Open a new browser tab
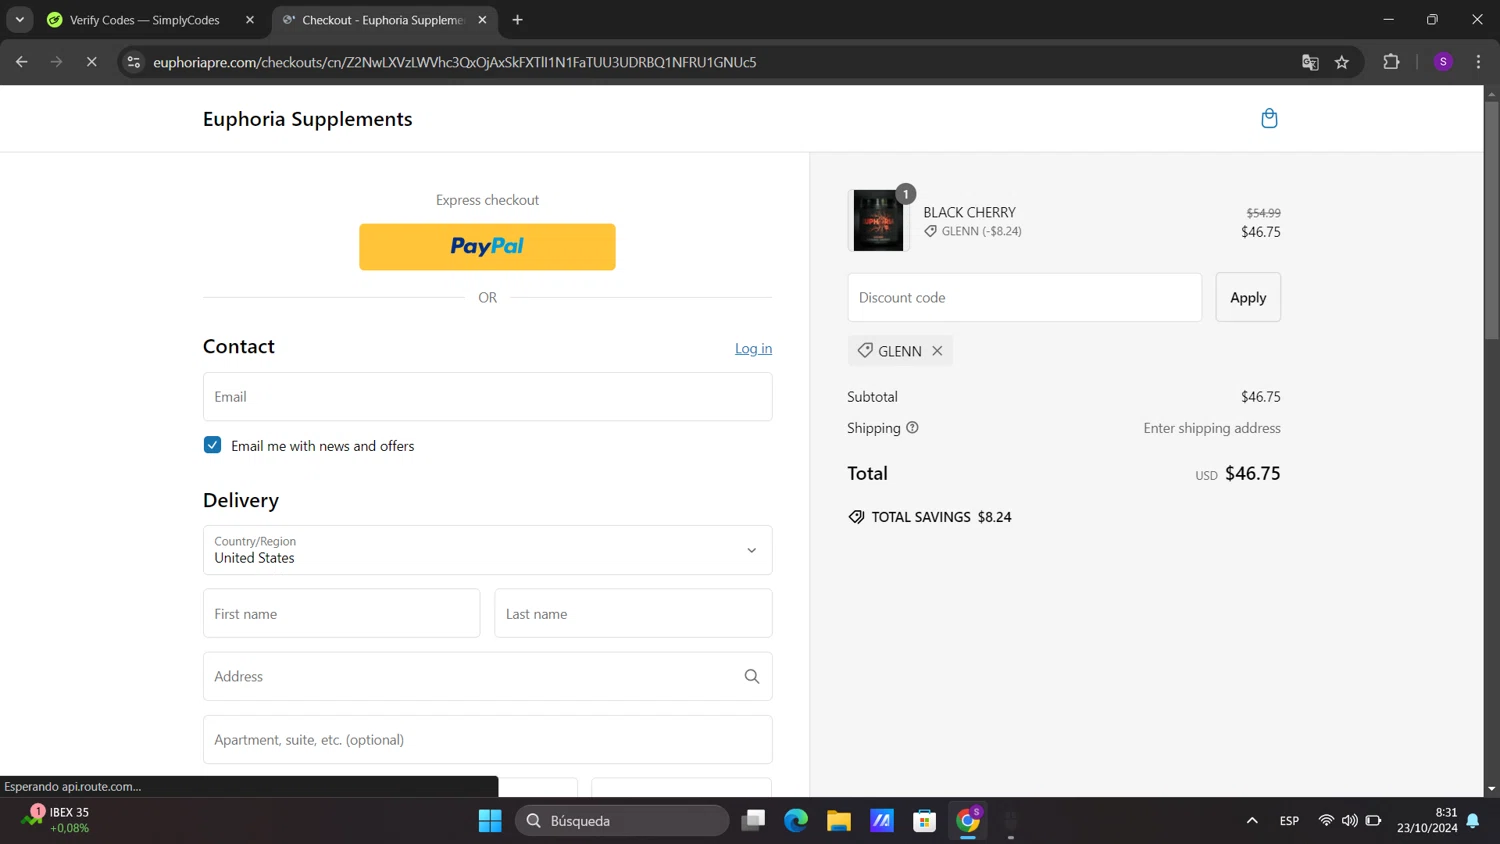Image resolution: width=1500 pixels, height=844 pixels. click(517, 20)
